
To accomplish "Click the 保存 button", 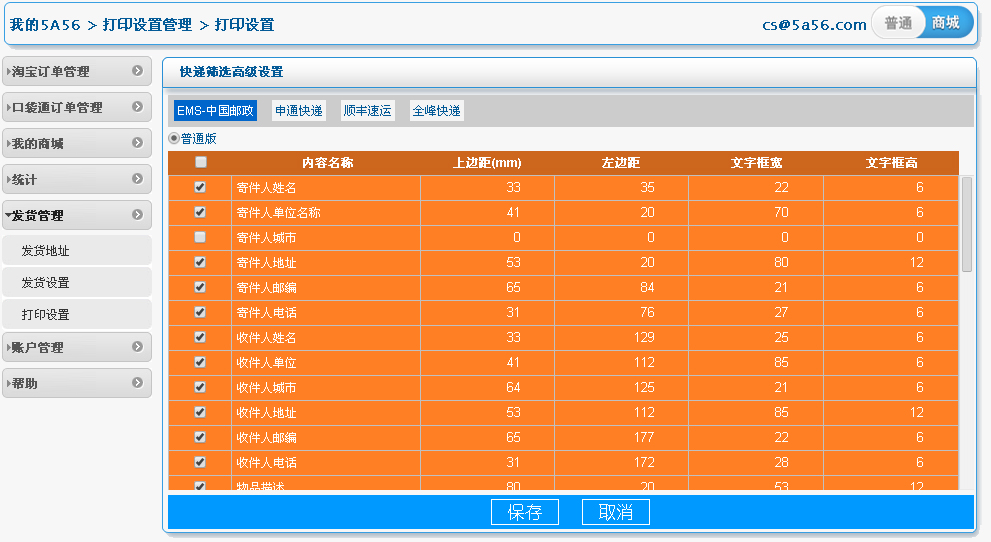I will coord(524,512).
